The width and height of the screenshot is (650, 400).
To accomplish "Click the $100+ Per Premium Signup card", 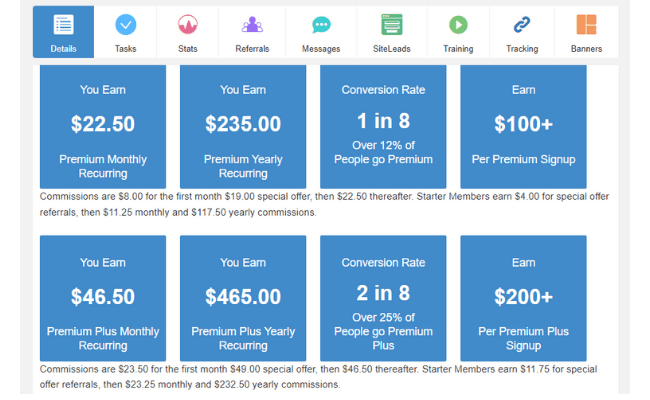I will 523,126.
